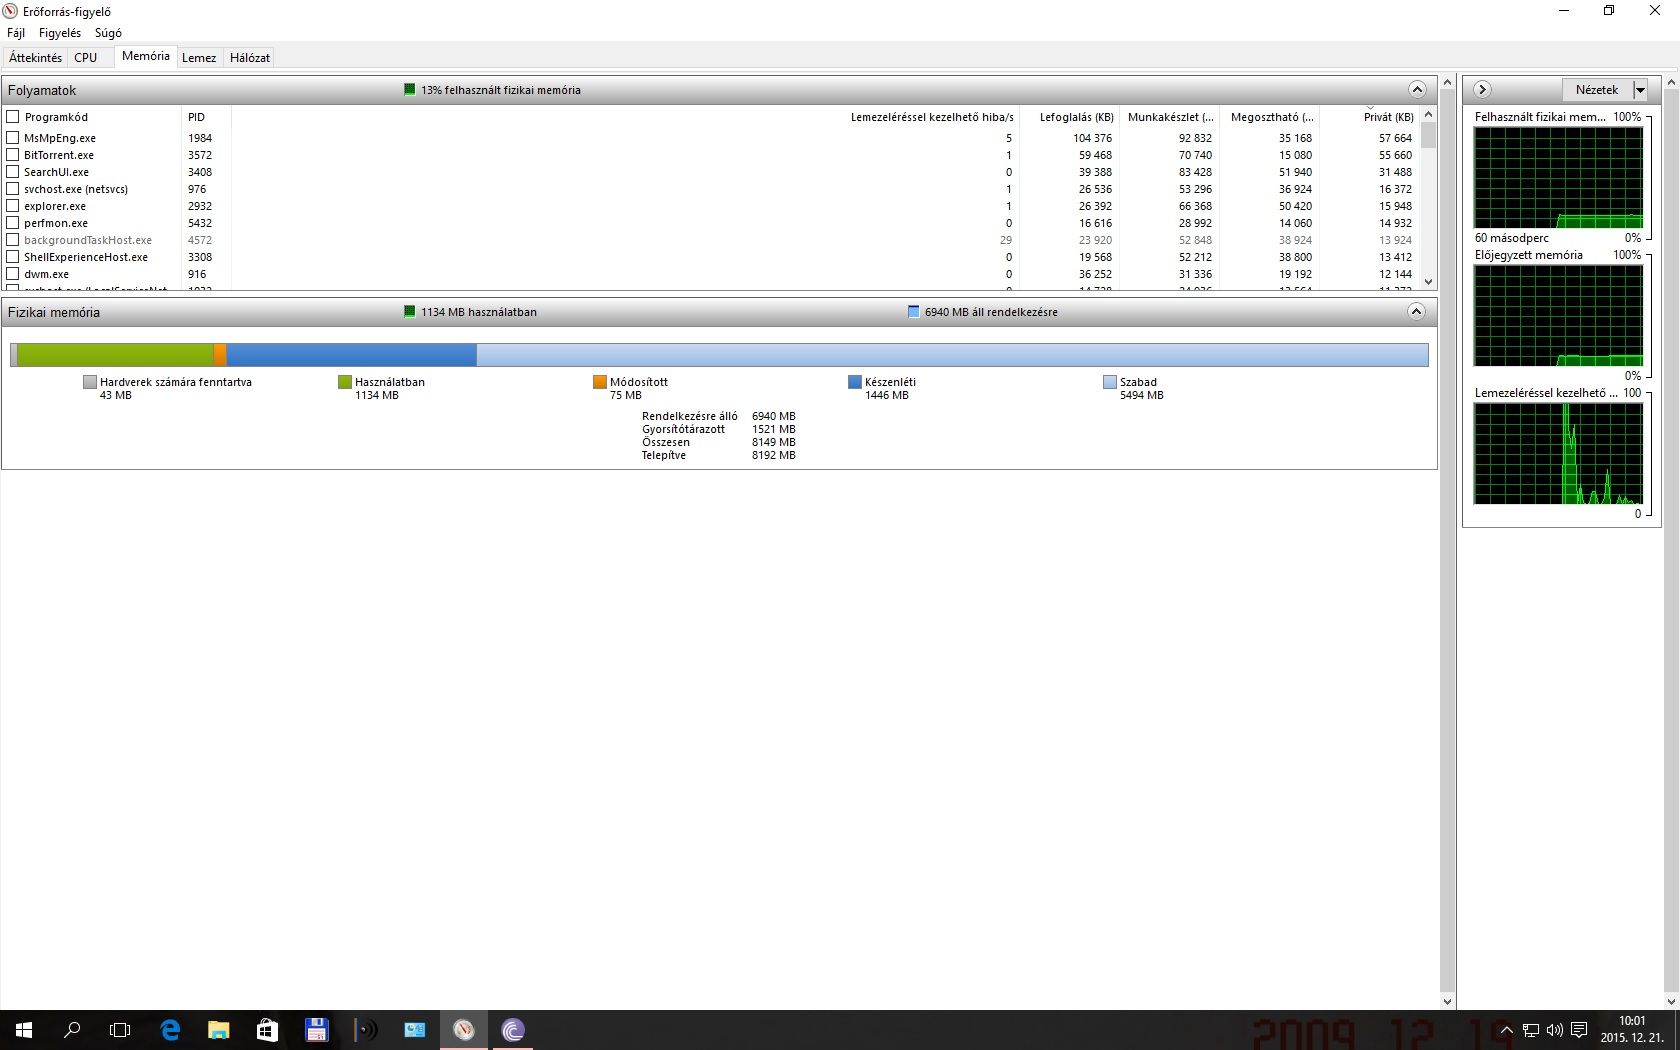Switch to Hálózat tab

[x=250, y=58]
